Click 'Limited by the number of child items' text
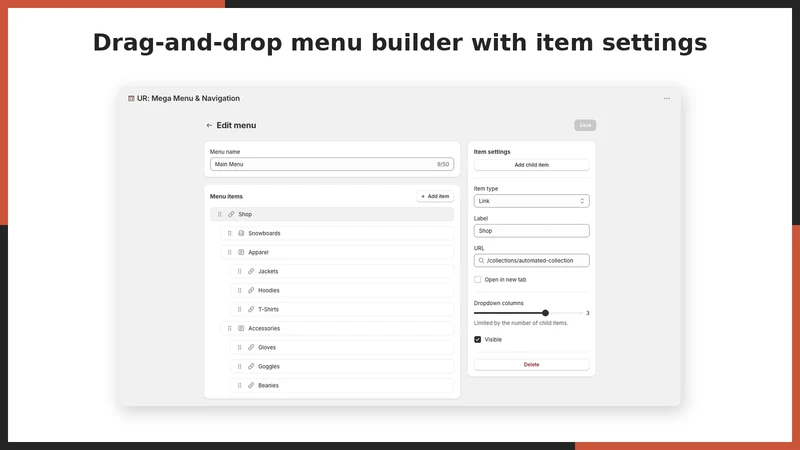Viewport: 800px width, 450px height. coord(520,323)
